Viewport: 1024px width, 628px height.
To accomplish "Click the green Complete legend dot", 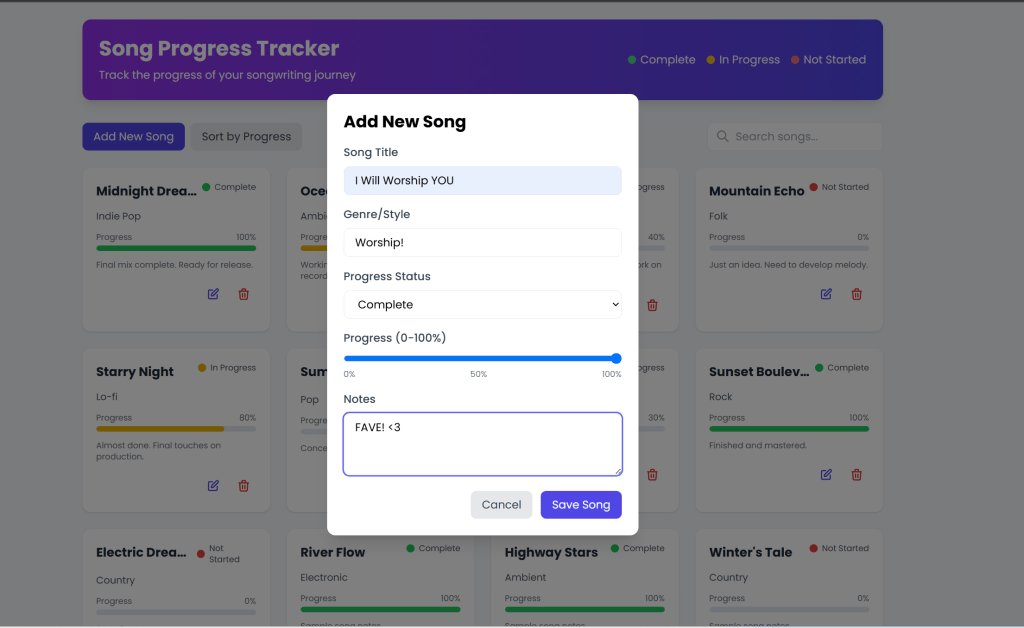I will point(630,59).
